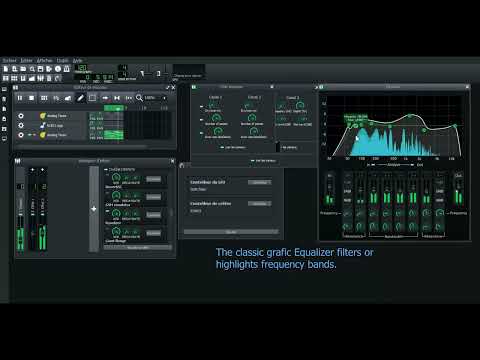Toggle the effects chain enable LED in FX Mixer
Image resolution: width=480 pixels, height=360 pixels.
point(106,169)
